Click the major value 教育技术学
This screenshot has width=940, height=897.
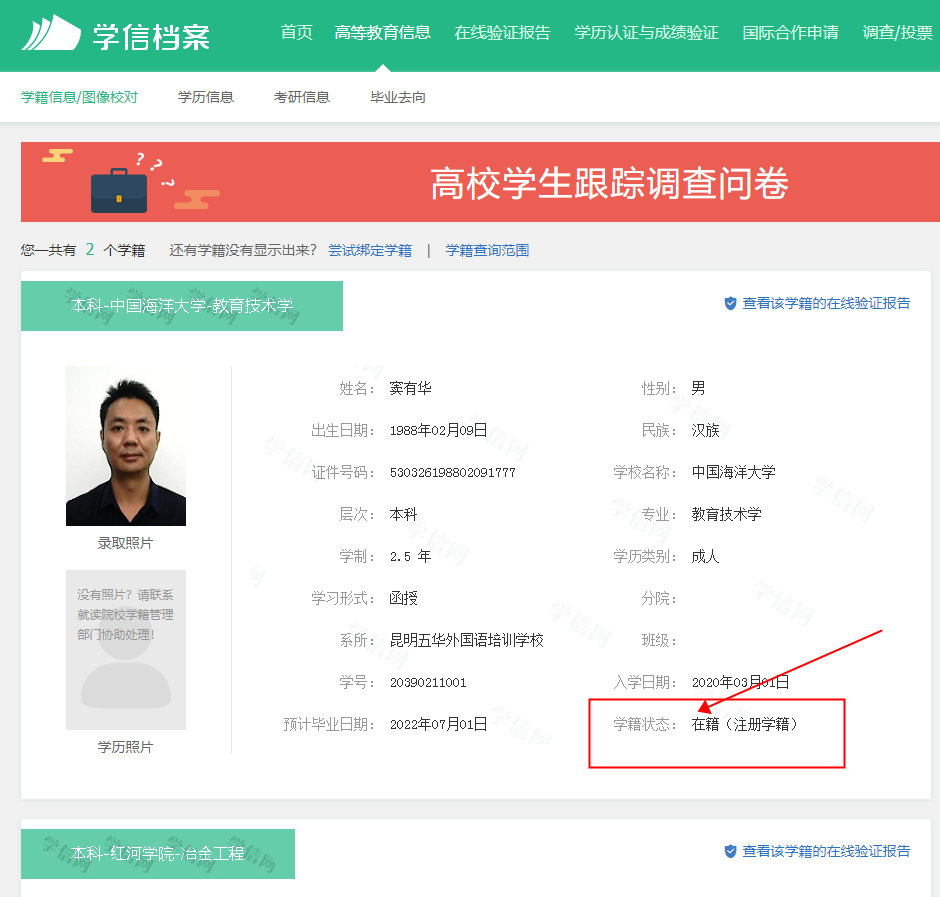tap(727, 514)
